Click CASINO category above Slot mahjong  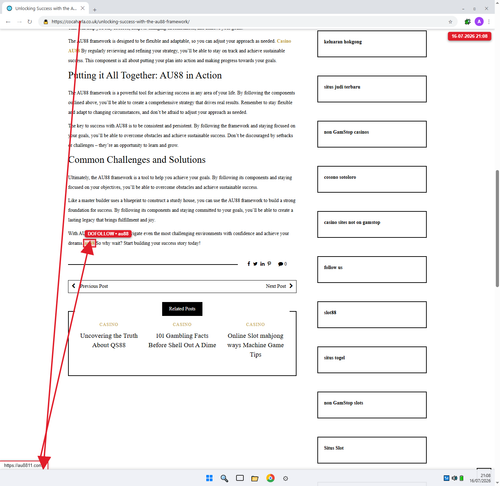[x=255, y=324]
